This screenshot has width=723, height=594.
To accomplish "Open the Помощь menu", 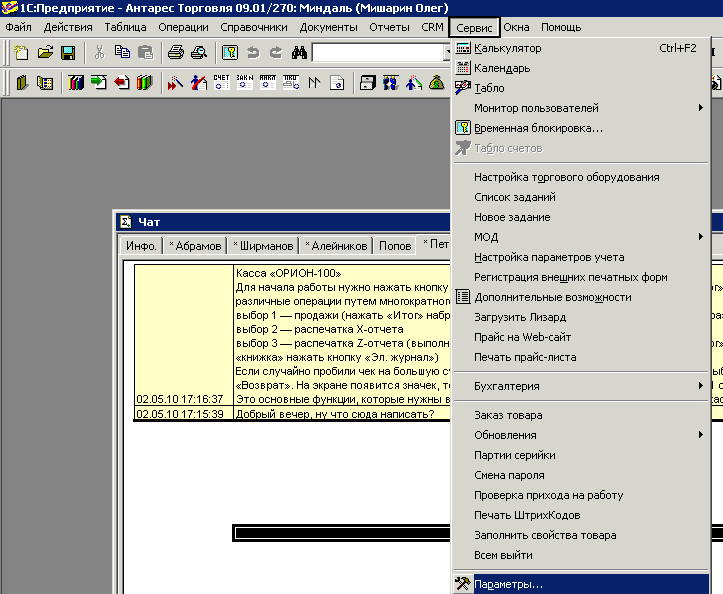I will pyautogui.click(x=561, y=27).
